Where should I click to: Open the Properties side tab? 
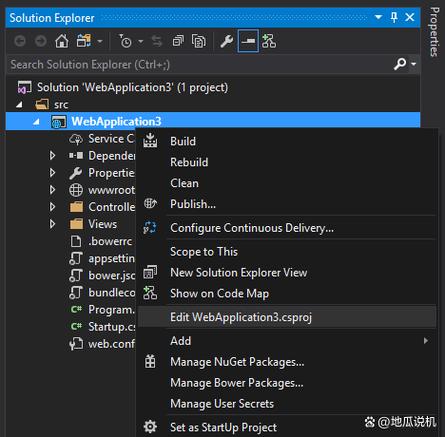tap(434, 32)
